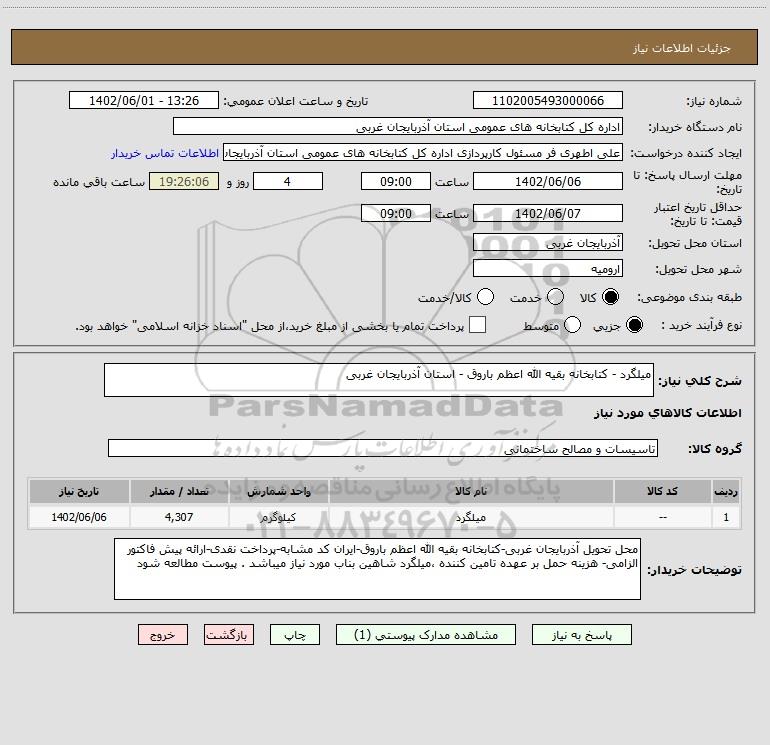Image resolution: width=770 pixels, height=745 pixels.
Task: Click the توضیحات خریدار text area
Action: coord(377,569)
